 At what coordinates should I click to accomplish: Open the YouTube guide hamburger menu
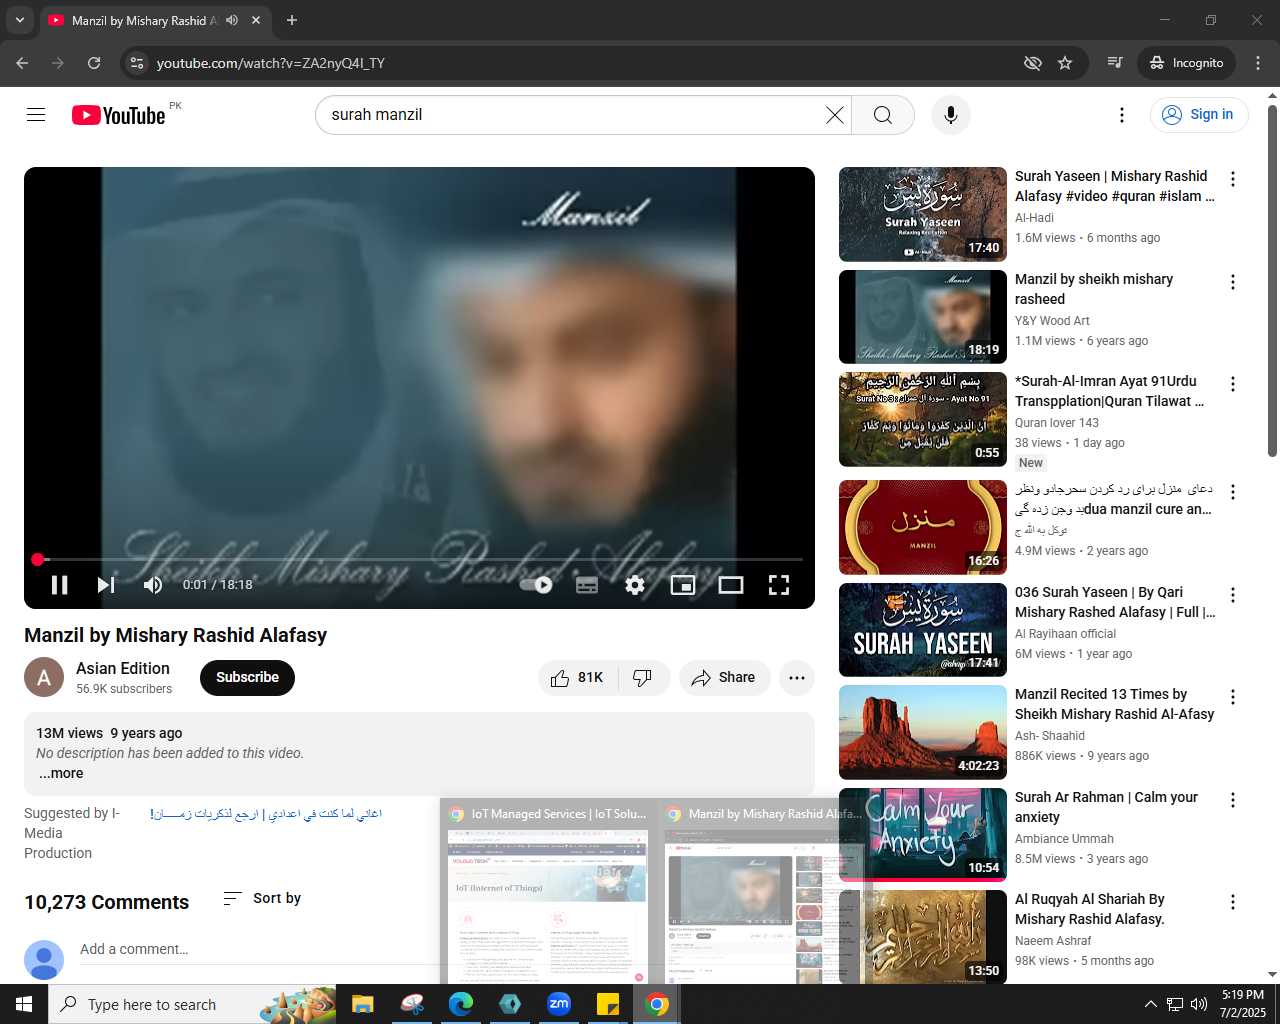(36, 115)
